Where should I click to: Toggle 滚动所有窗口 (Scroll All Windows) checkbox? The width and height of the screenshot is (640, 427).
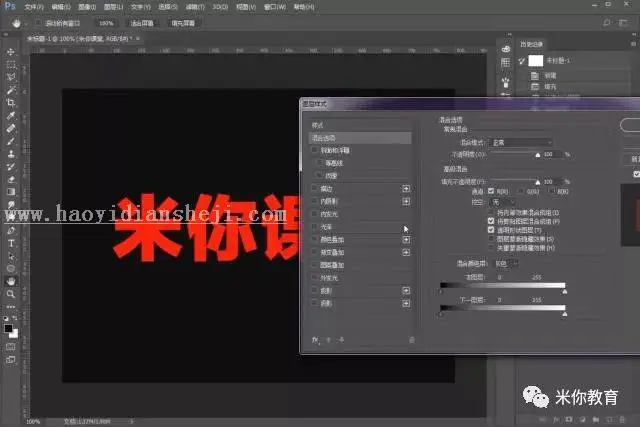pyautogui.click(x=38, y=23)
